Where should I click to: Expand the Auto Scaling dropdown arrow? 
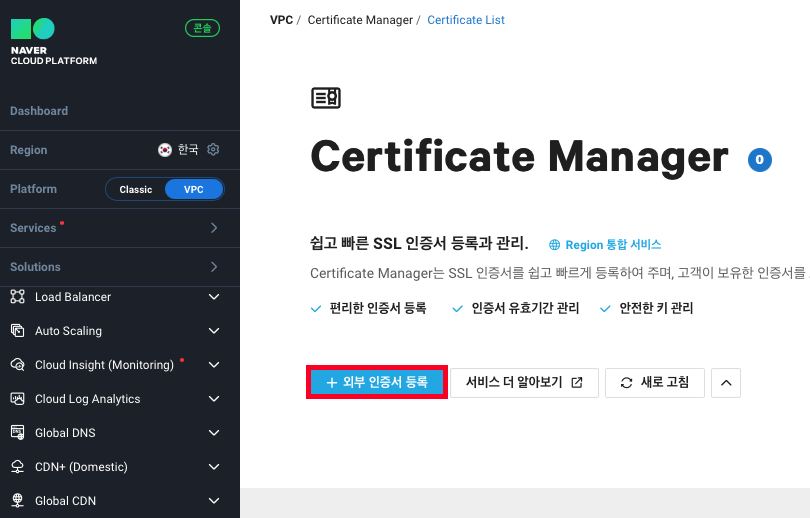click(214, 331)
